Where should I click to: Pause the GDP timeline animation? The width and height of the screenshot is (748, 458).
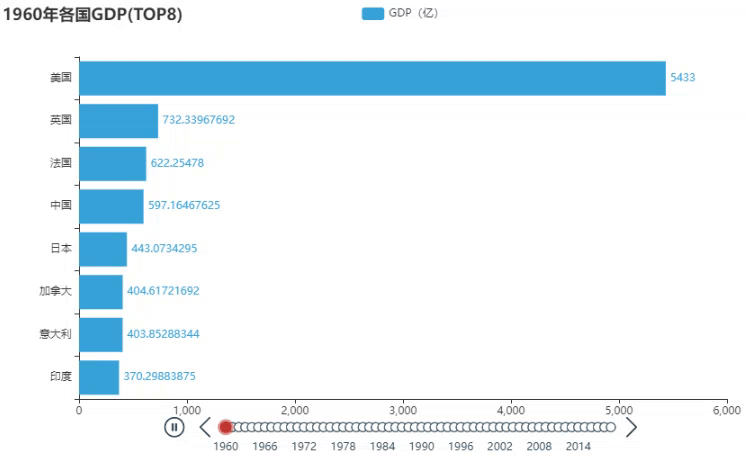pyautogui.click(x=174, y=427)
